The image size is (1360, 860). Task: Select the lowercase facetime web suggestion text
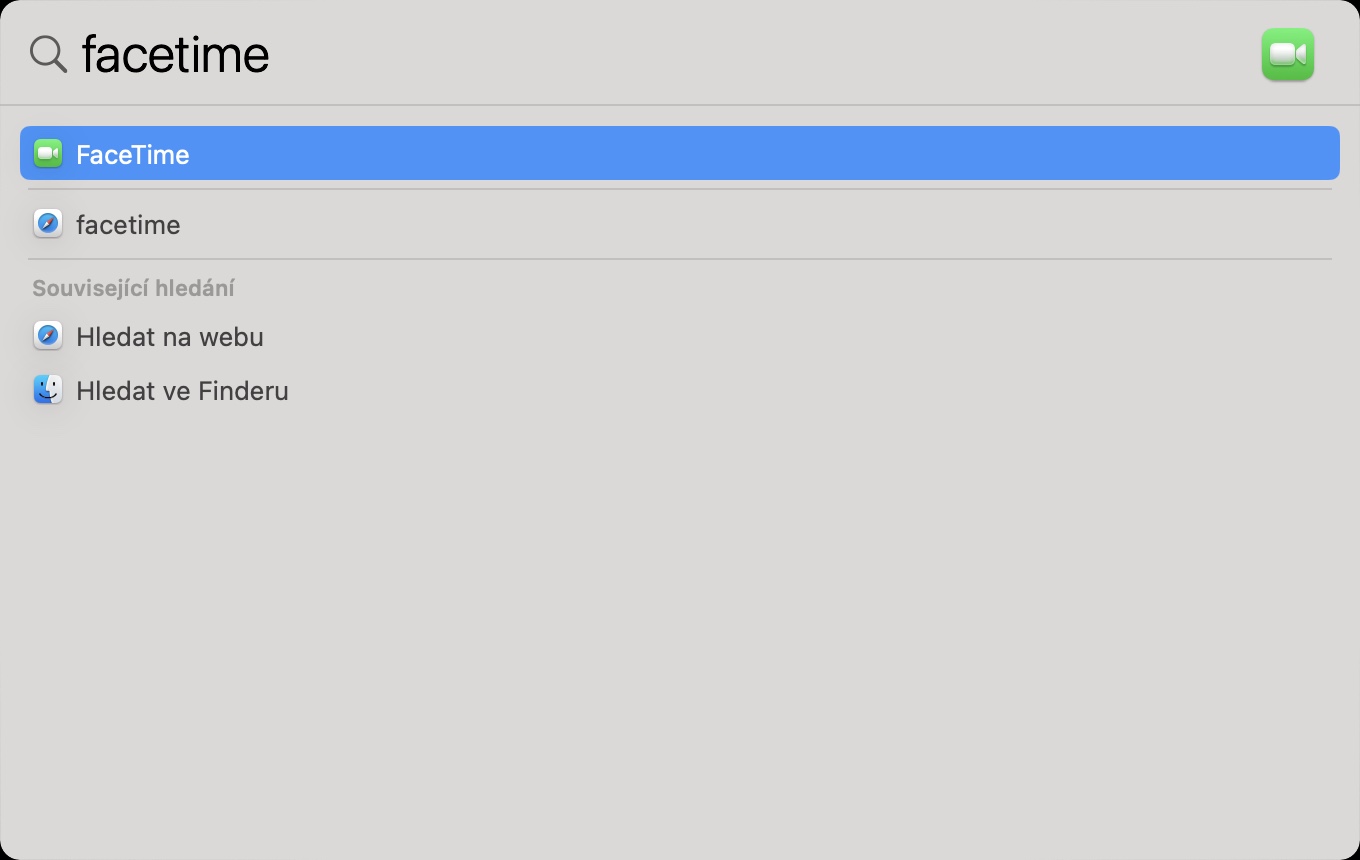tap(128, 225)
